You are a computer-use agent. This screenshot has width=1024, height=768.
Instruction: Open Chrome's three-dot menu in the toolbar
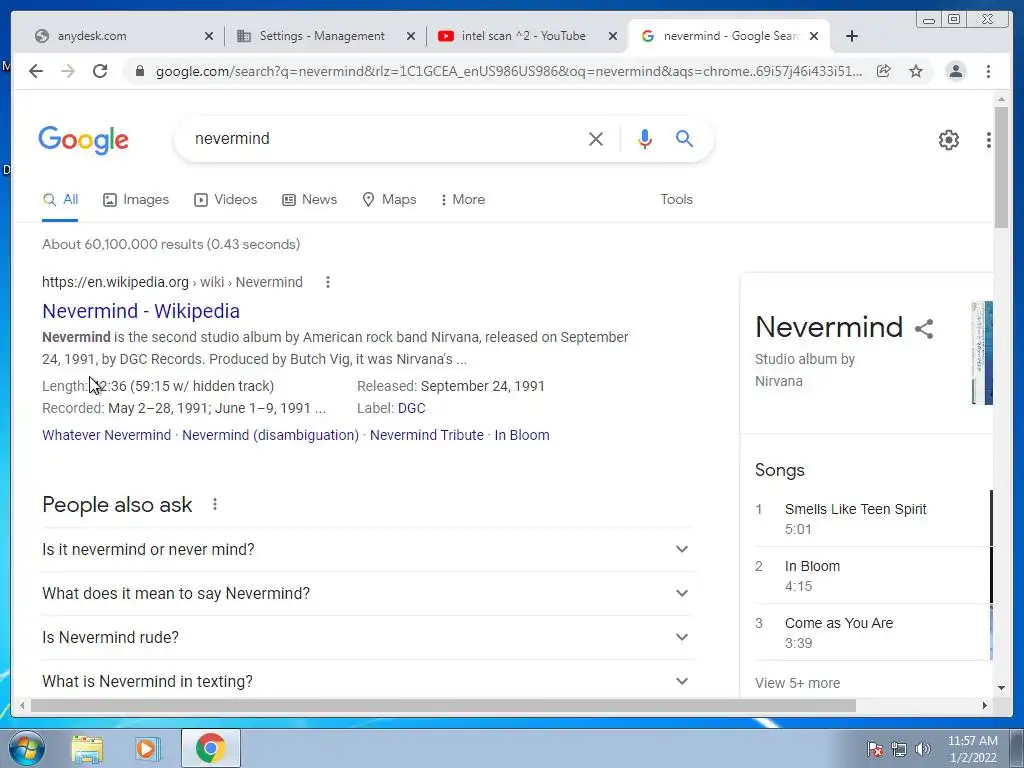coord(988,71)
